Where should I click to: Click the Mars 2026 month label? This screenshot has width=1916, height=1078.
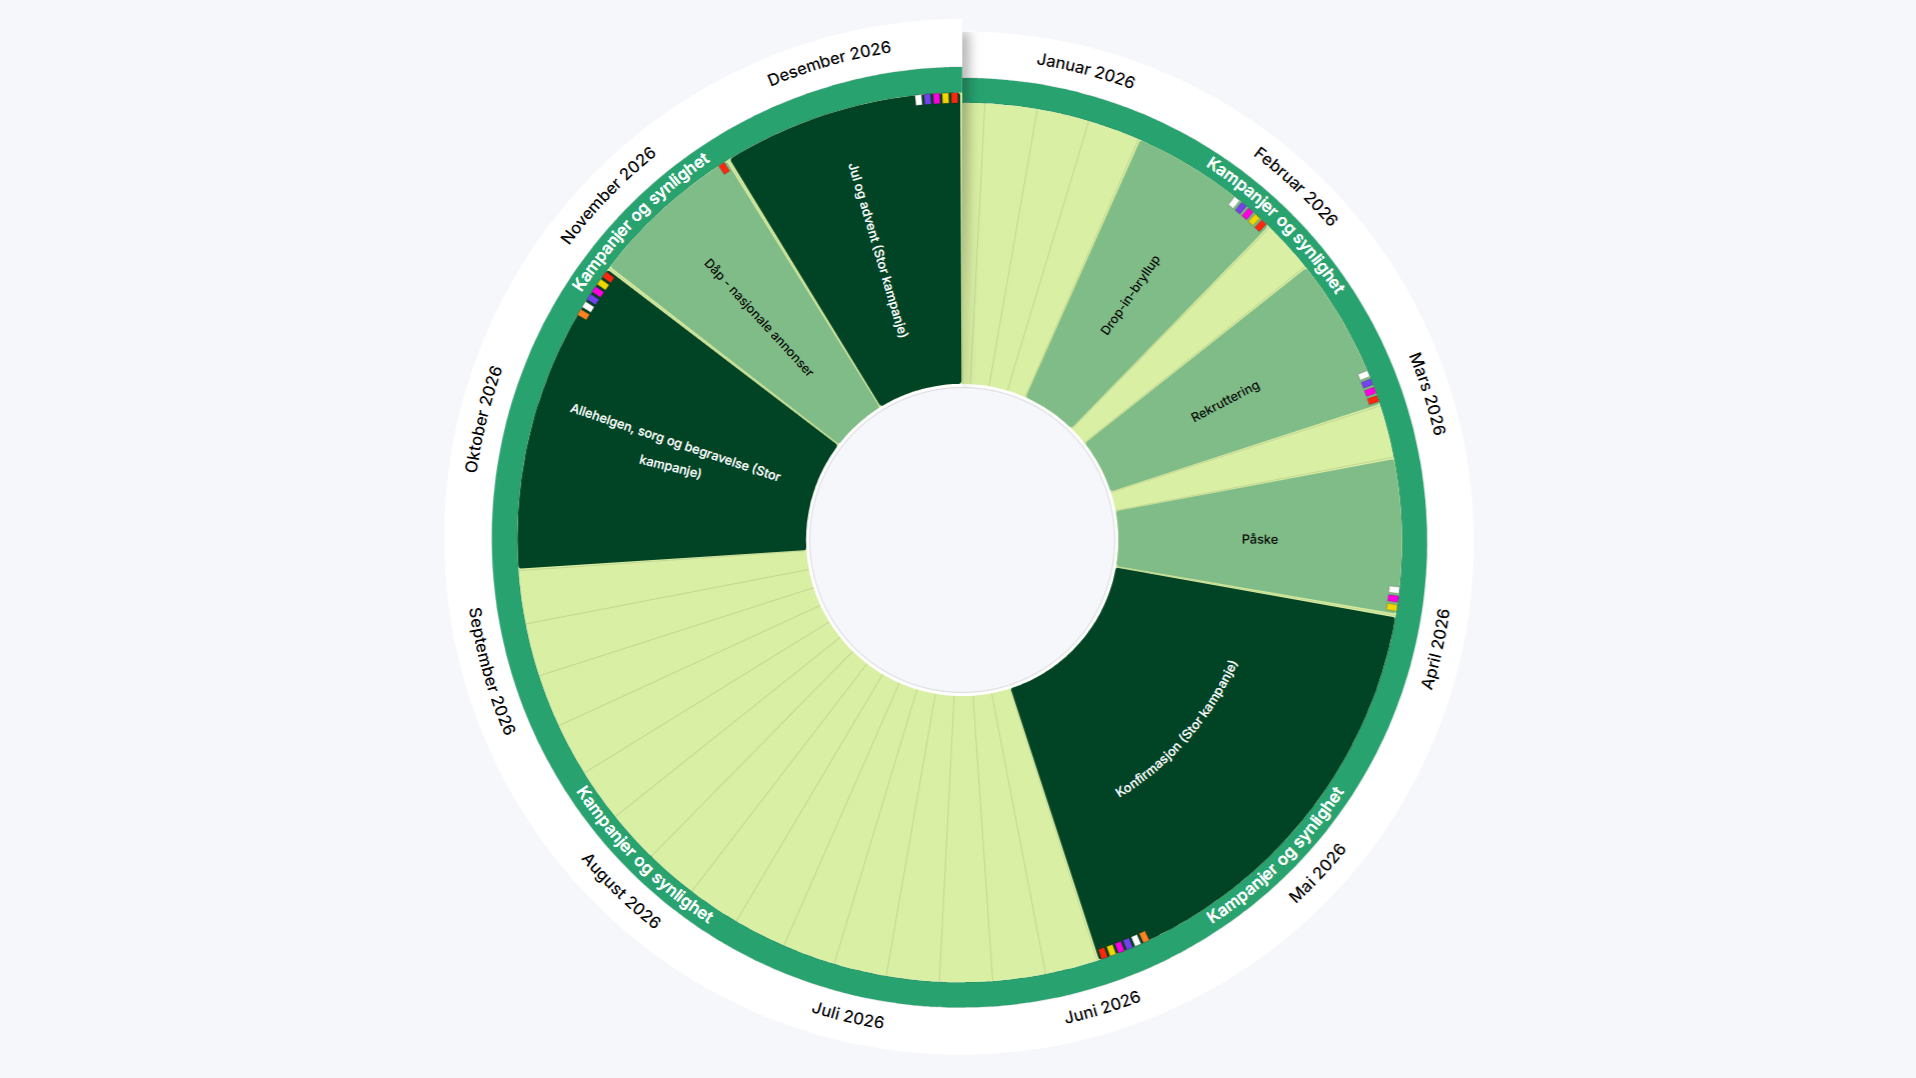[1427, 393]
